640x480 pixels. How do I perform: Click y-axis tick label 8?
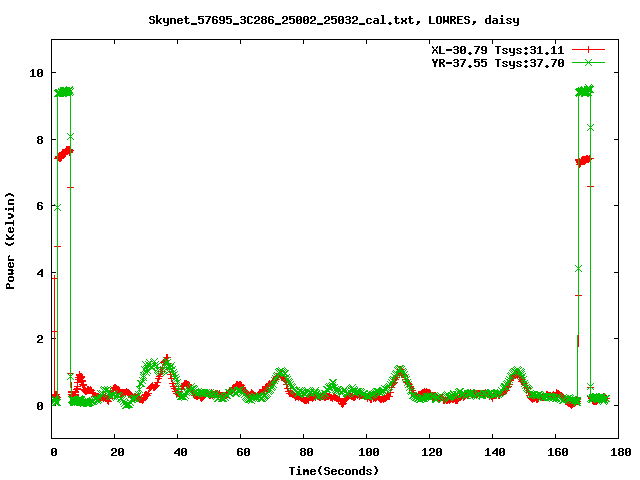coord(40,140)
